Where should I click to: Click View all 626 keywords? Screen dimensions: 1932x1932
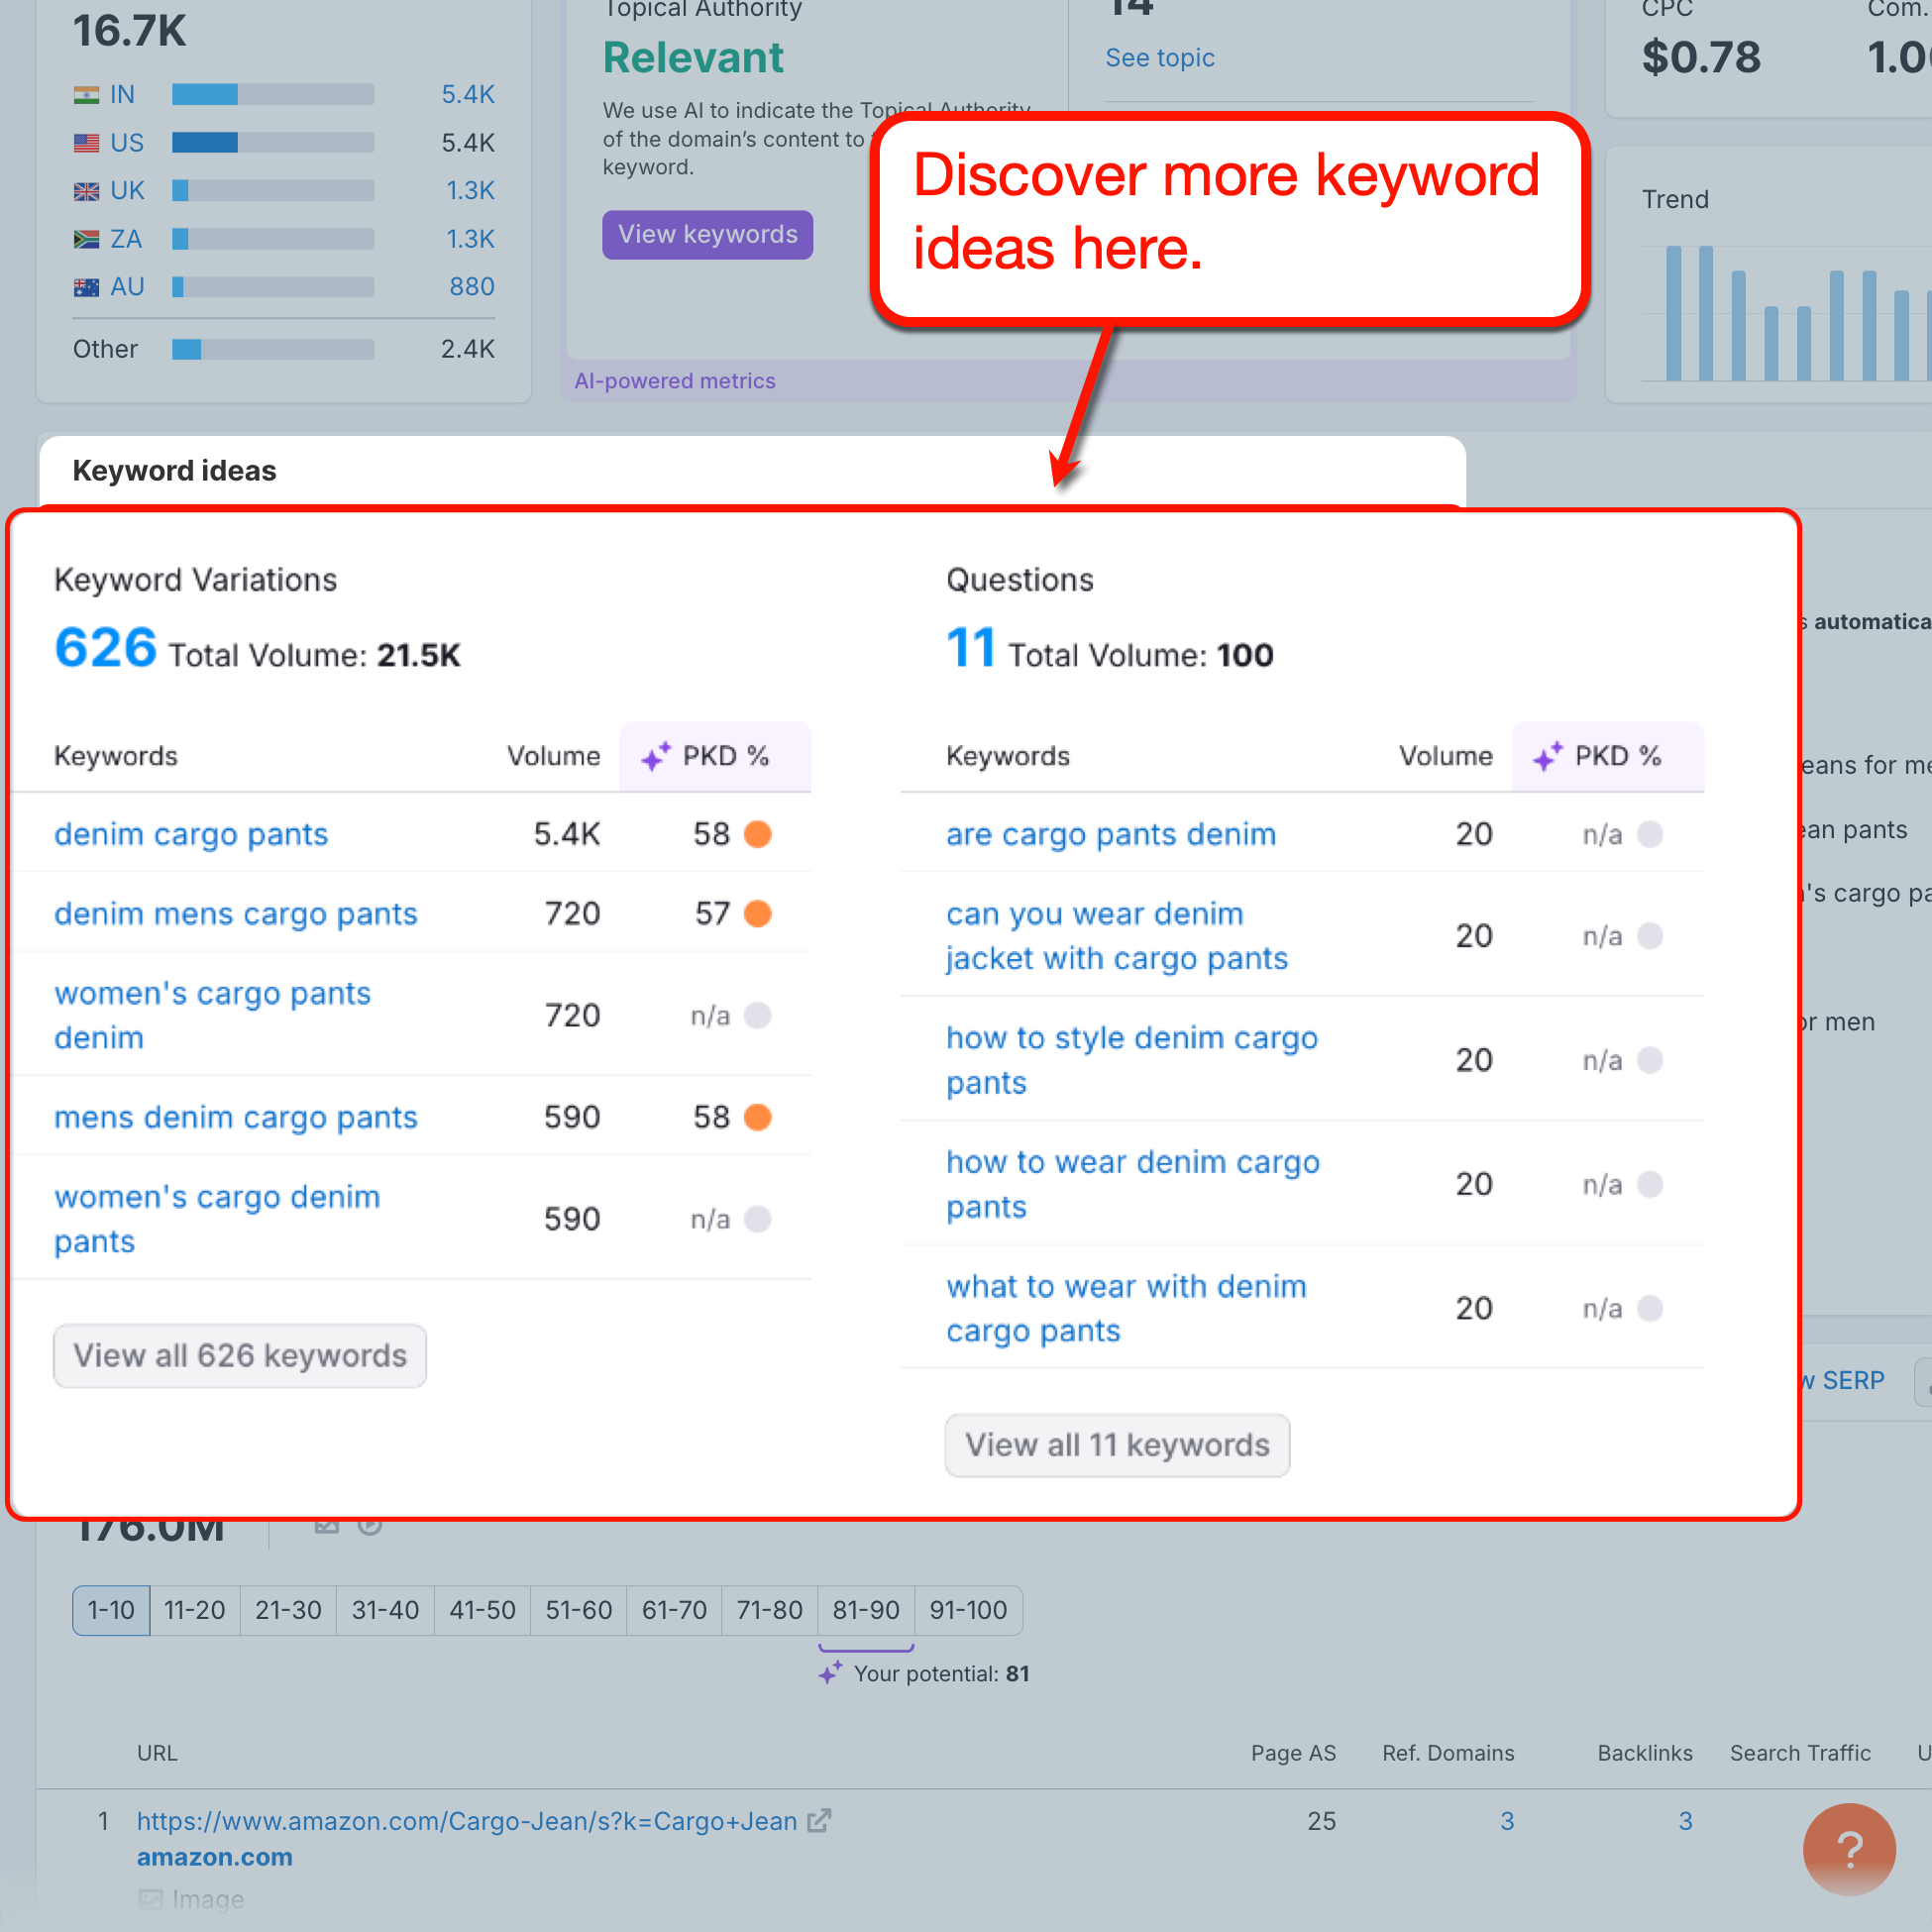pyautogui.click(x=239, y=1355)
